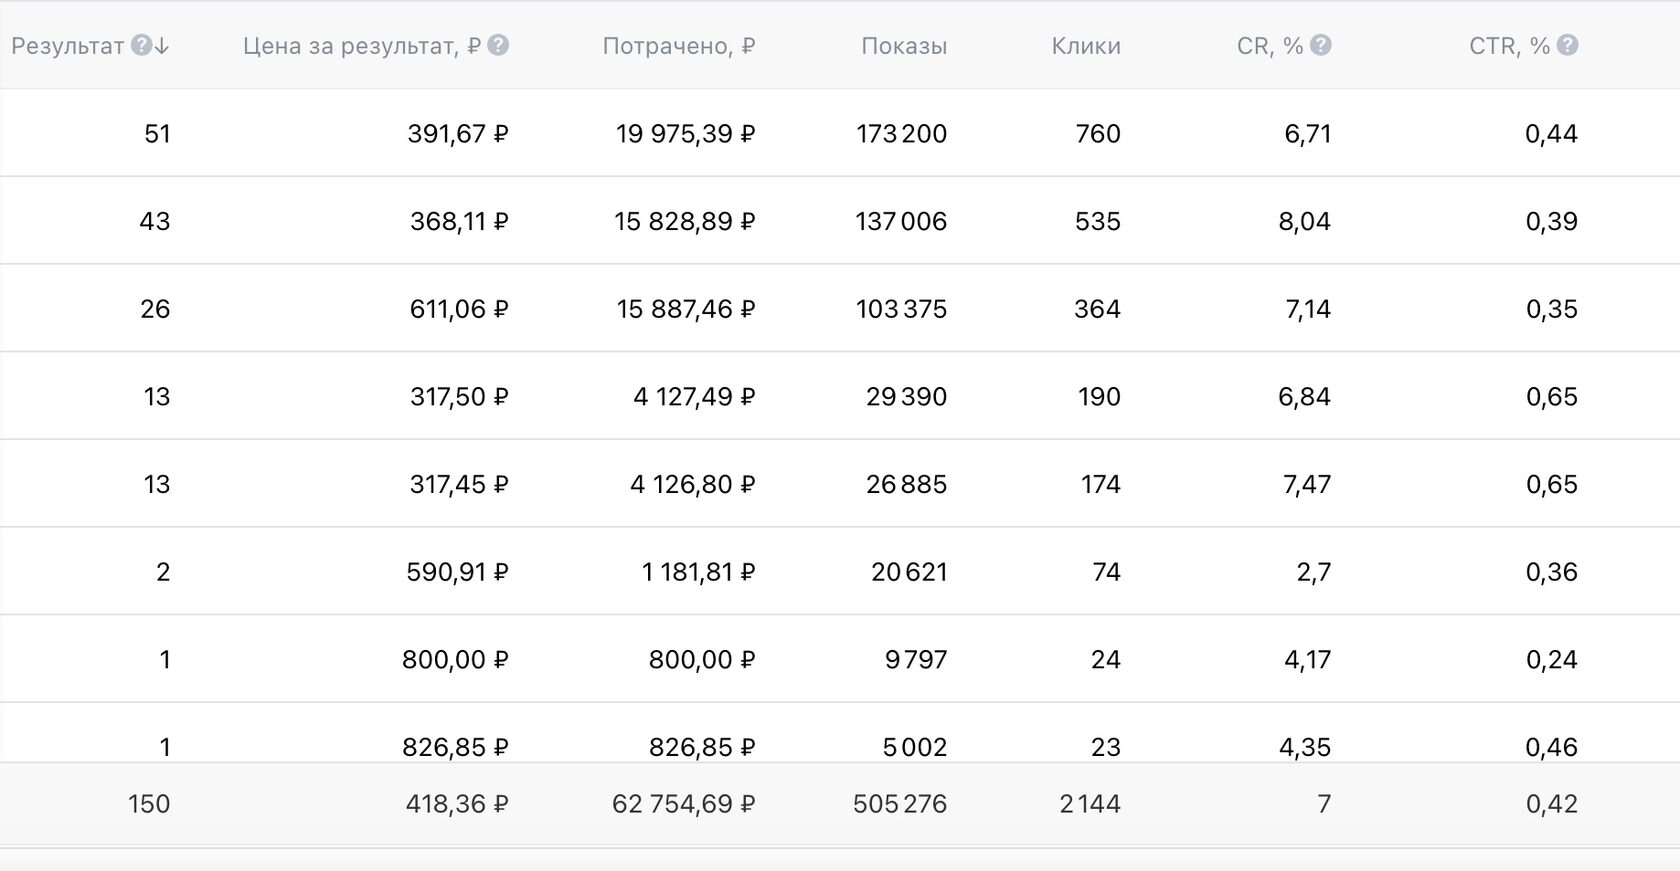Select CTR value 0,39
The image size is (1680, 871).
tap(1552, 221)
